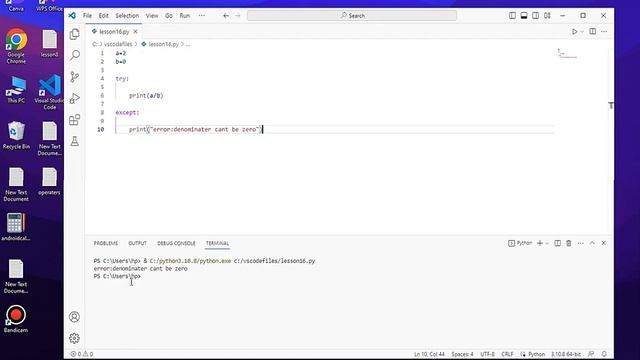Click the Python terminal label
The width and height of the screenshot is (640, 360).
click(x=520, y=243)
